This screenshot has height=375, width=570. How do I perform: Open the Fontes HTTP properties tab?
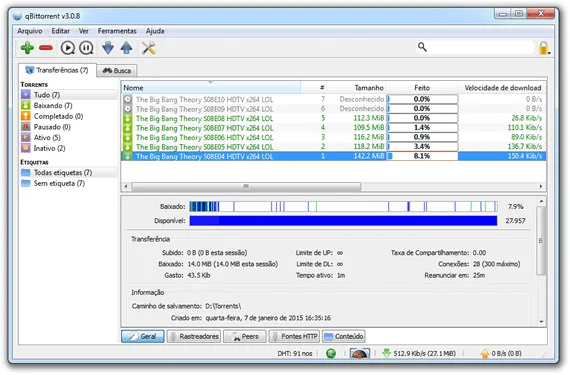(294, 336)
